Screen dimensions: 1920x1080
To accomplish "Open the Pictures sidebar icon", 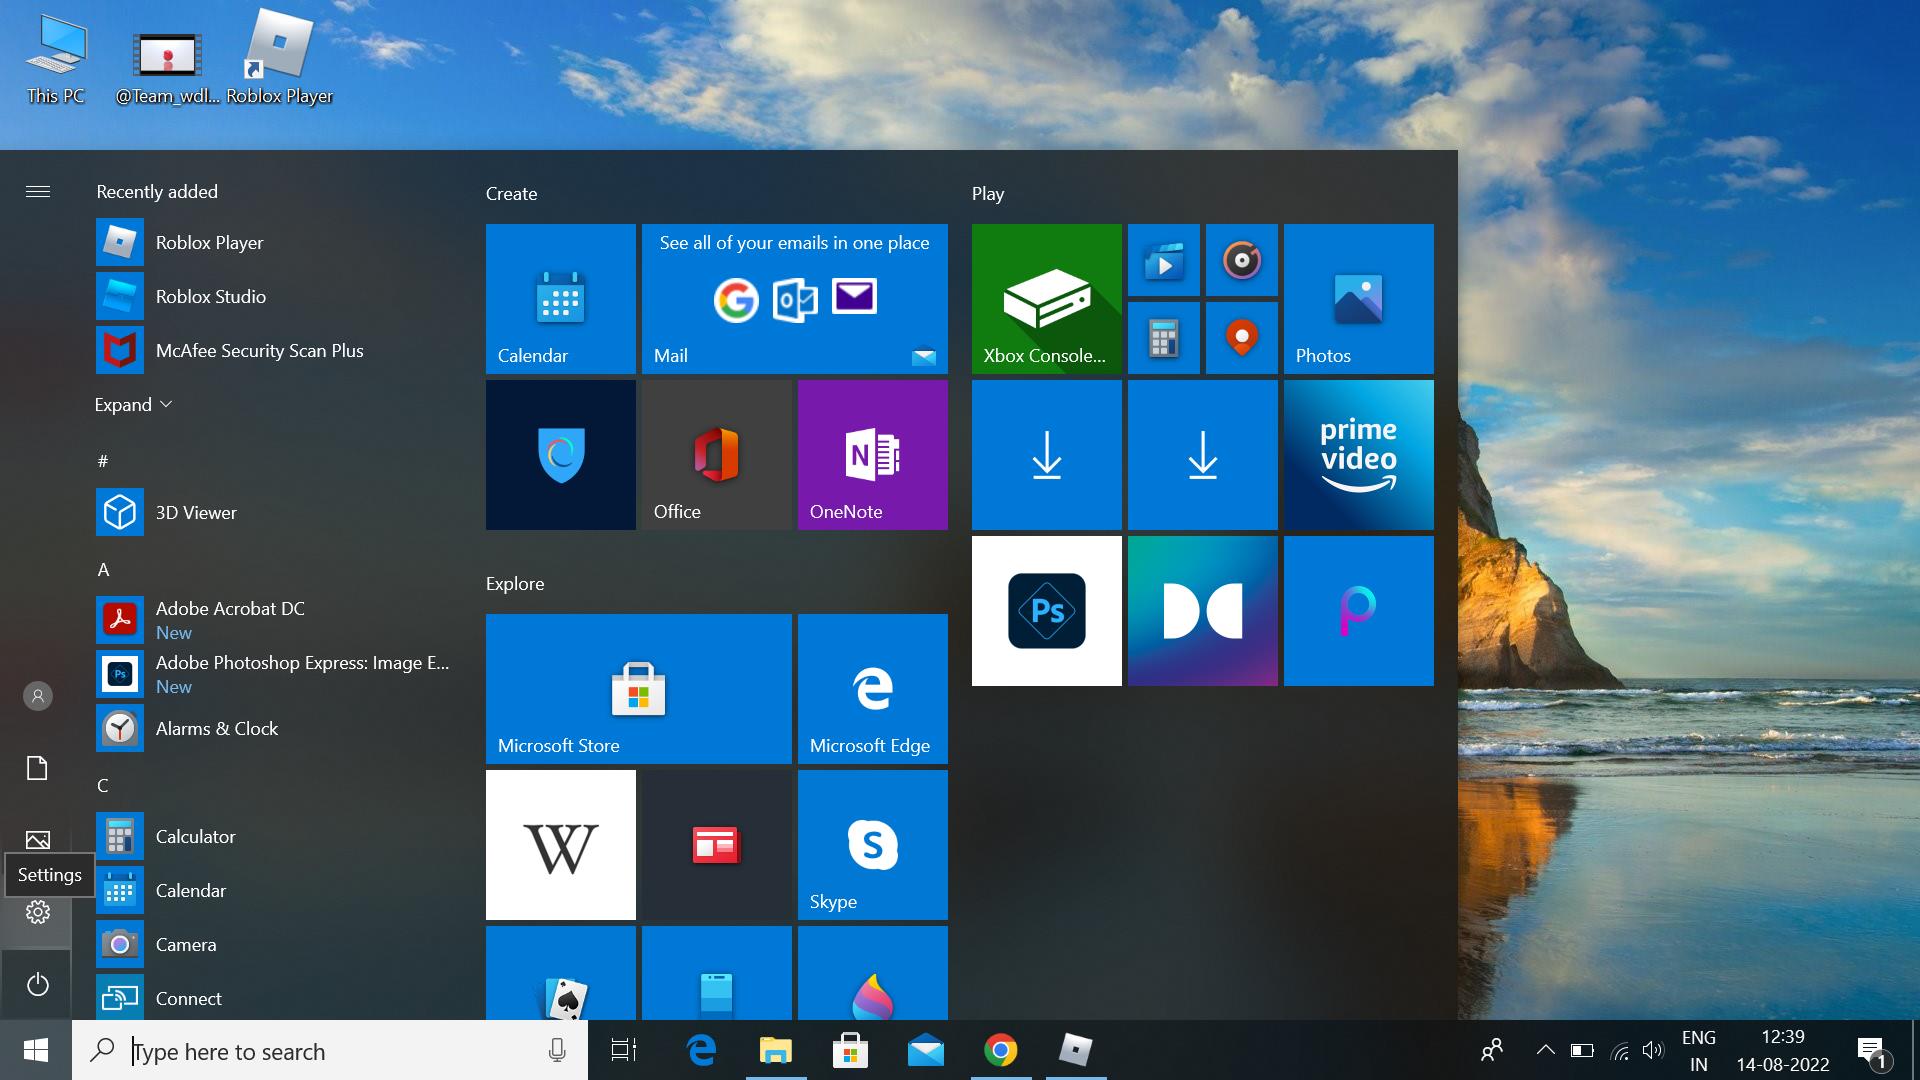I will (37, 840).
